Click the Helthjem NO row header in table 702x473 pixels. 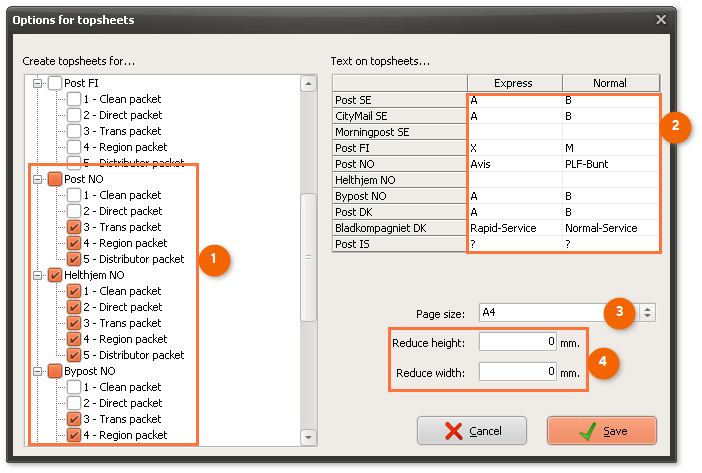click(399, 180)
